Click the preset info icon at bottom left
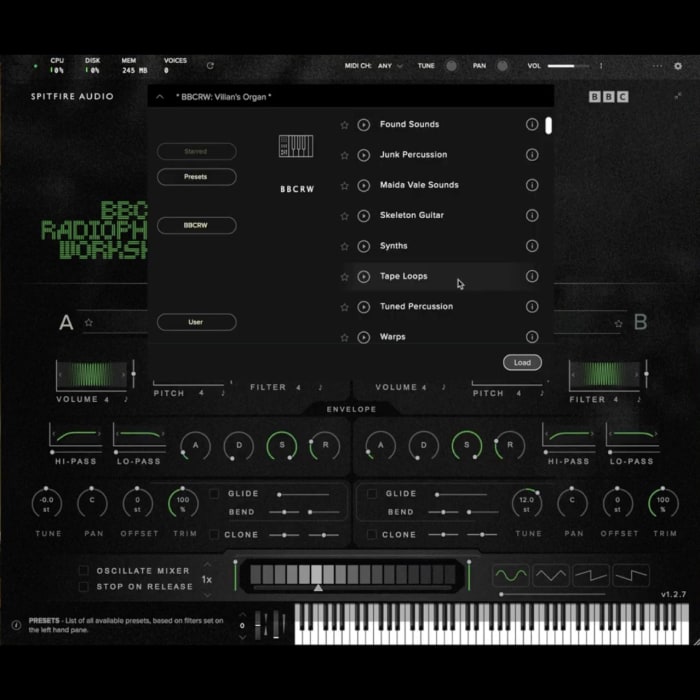Screen dimensions: 700x700 (17, 625)
